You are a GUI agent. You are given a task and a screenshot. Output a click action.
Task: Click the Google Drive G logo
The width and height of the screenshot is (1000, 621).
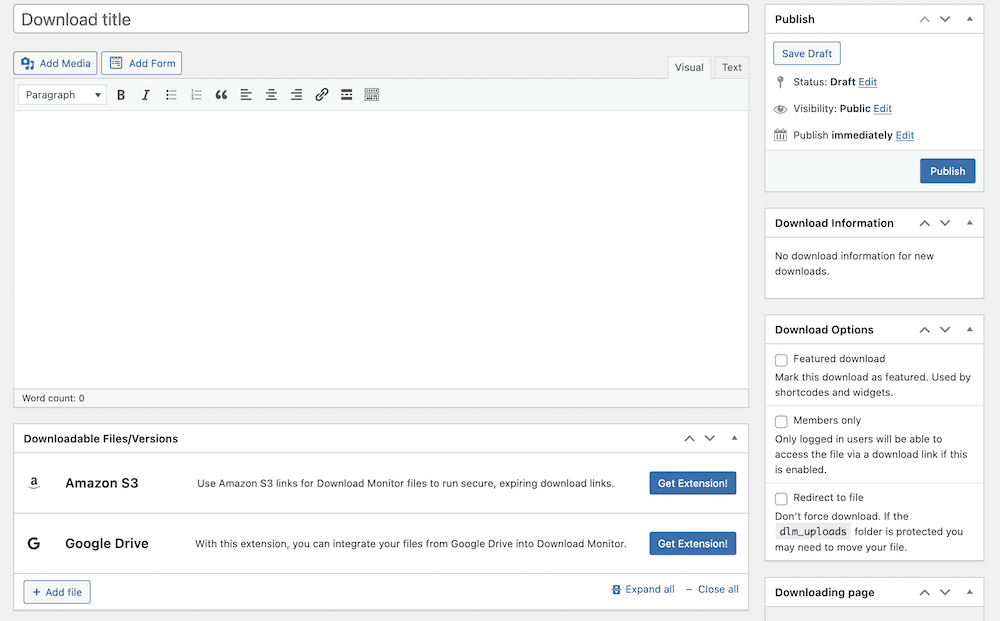[34, 543]
